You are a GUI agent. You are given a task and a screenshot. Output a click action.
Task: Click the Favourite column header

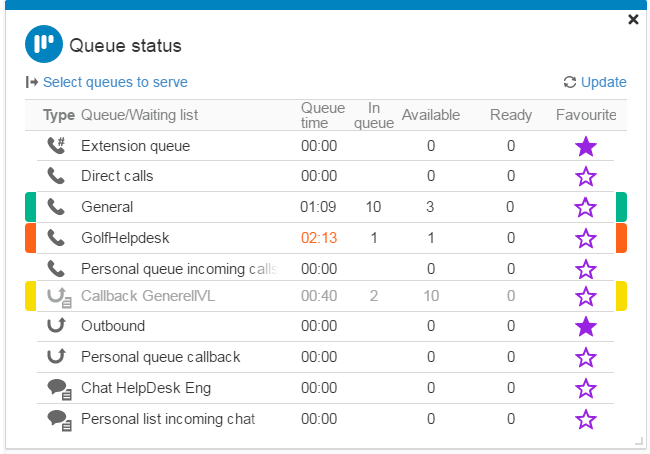586,115
